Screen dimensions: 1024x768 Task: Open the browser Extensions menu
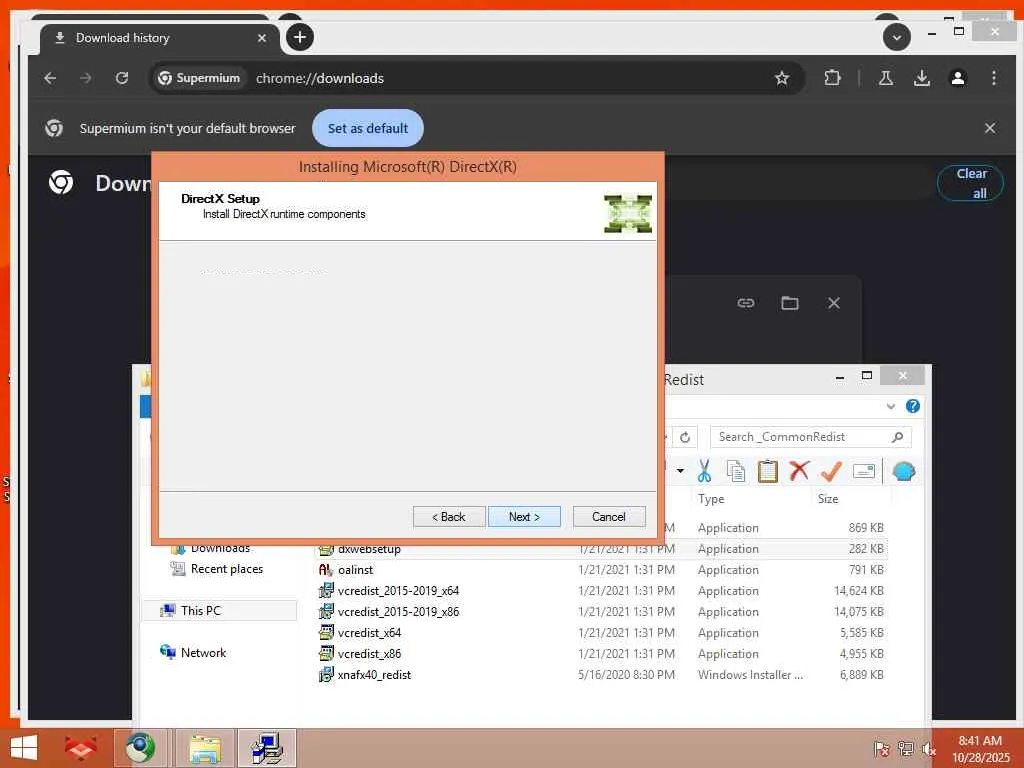832,78
